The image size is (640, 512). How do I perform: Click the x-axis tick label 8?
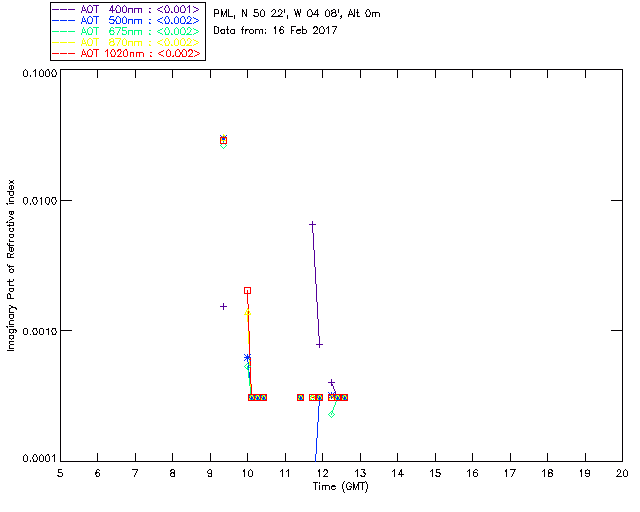pos(173,474)
